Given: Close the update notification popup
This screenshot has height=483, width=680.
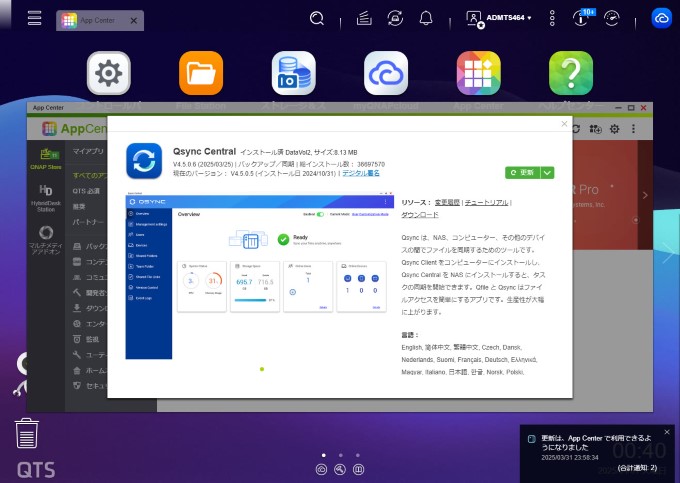Looking at the screenshot, I should click(x=667, y=432).
